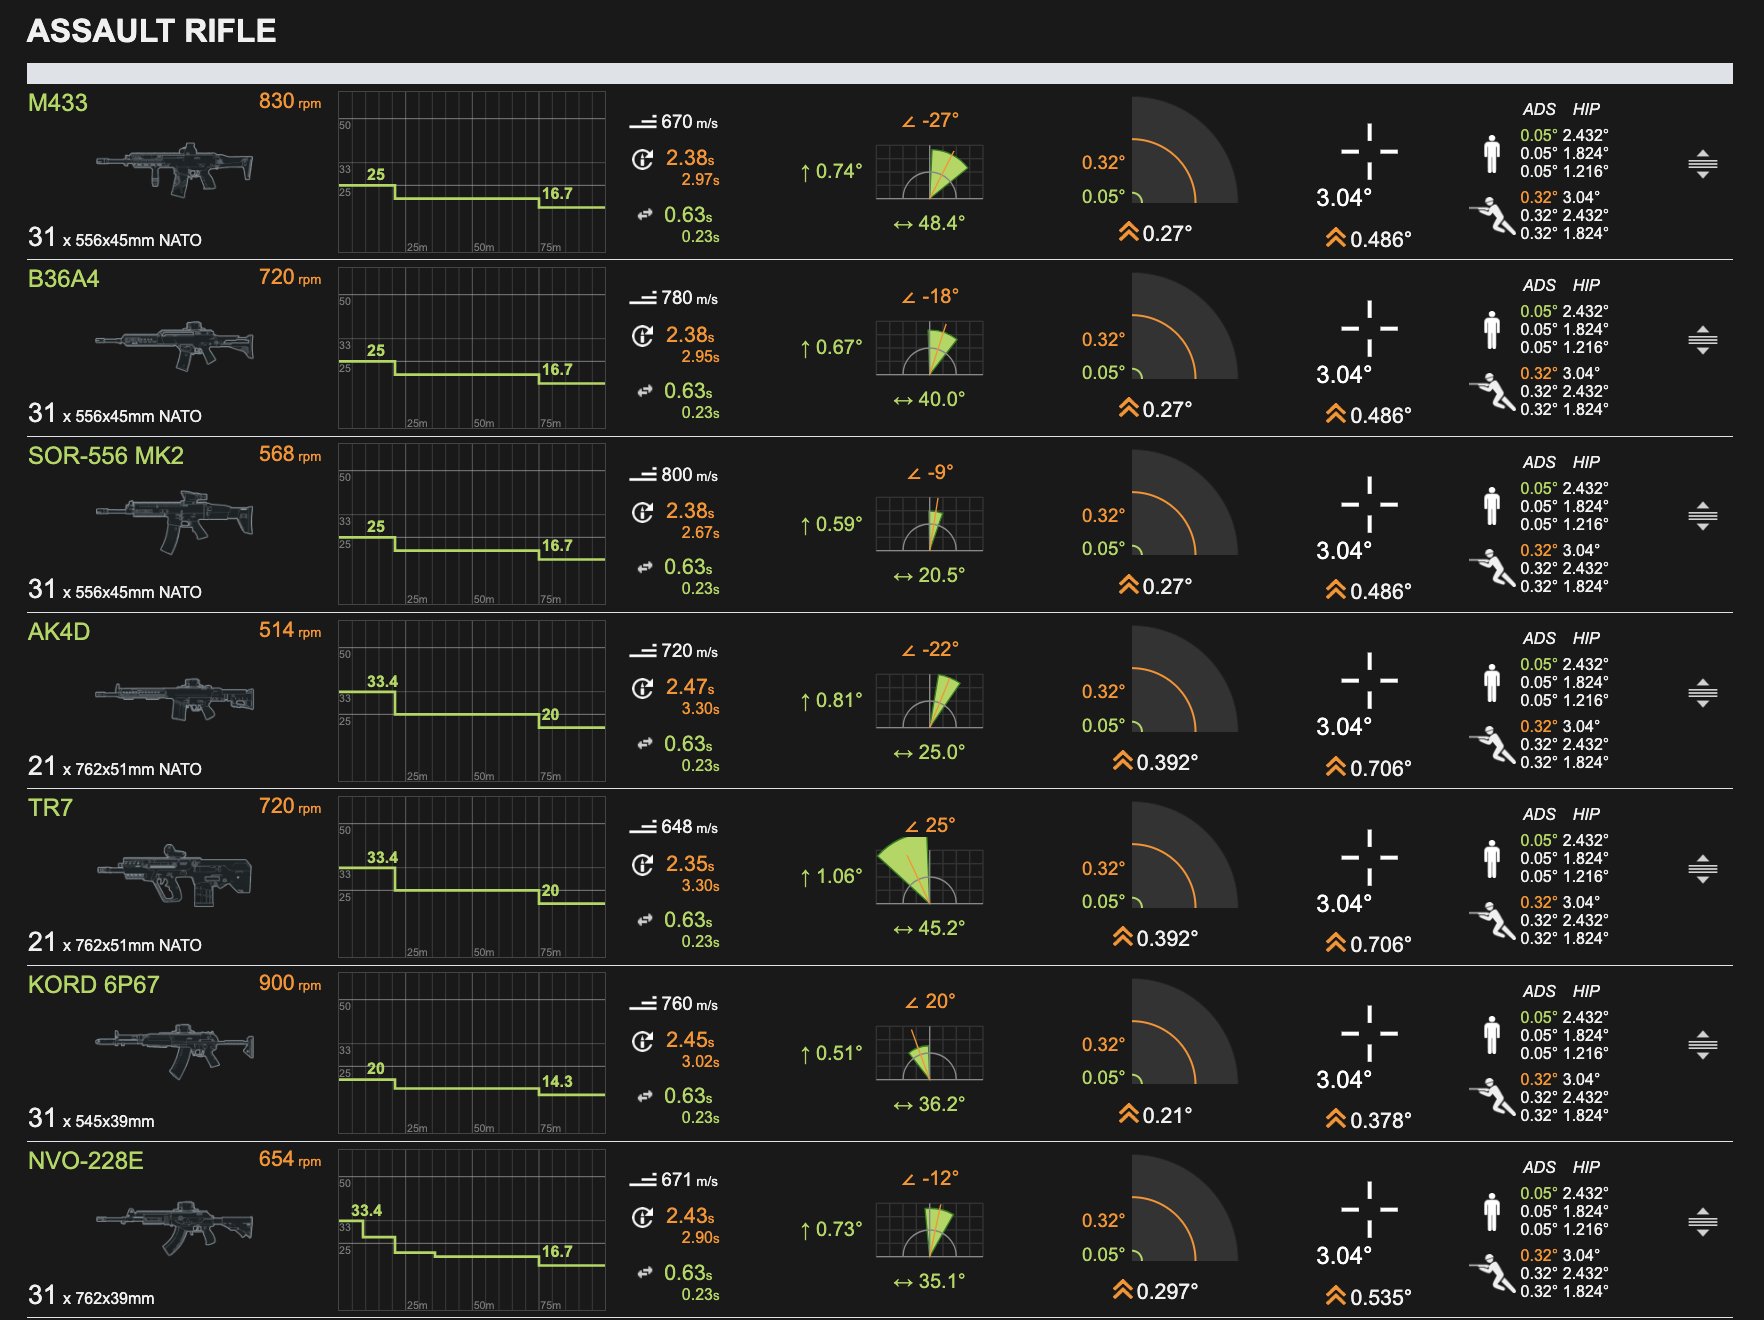Screen dimensions: 1764x1320
Task: Click the AK4D rifle image
Action: pyautogui.click(x=175, y=698)
